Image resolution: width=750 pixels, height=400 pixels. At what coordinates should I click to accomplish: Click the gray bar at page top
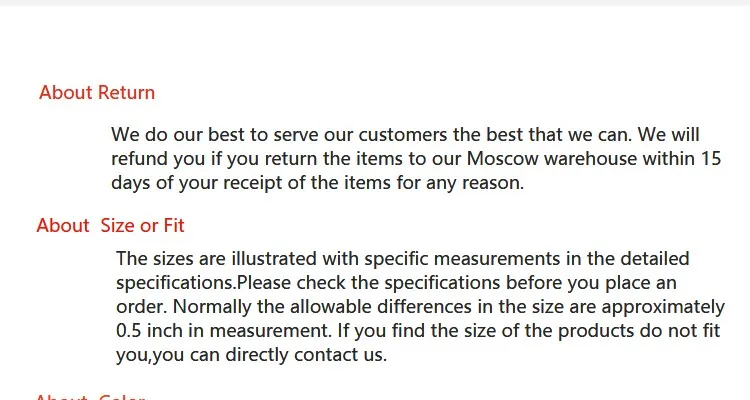click(x=375, y=3)
